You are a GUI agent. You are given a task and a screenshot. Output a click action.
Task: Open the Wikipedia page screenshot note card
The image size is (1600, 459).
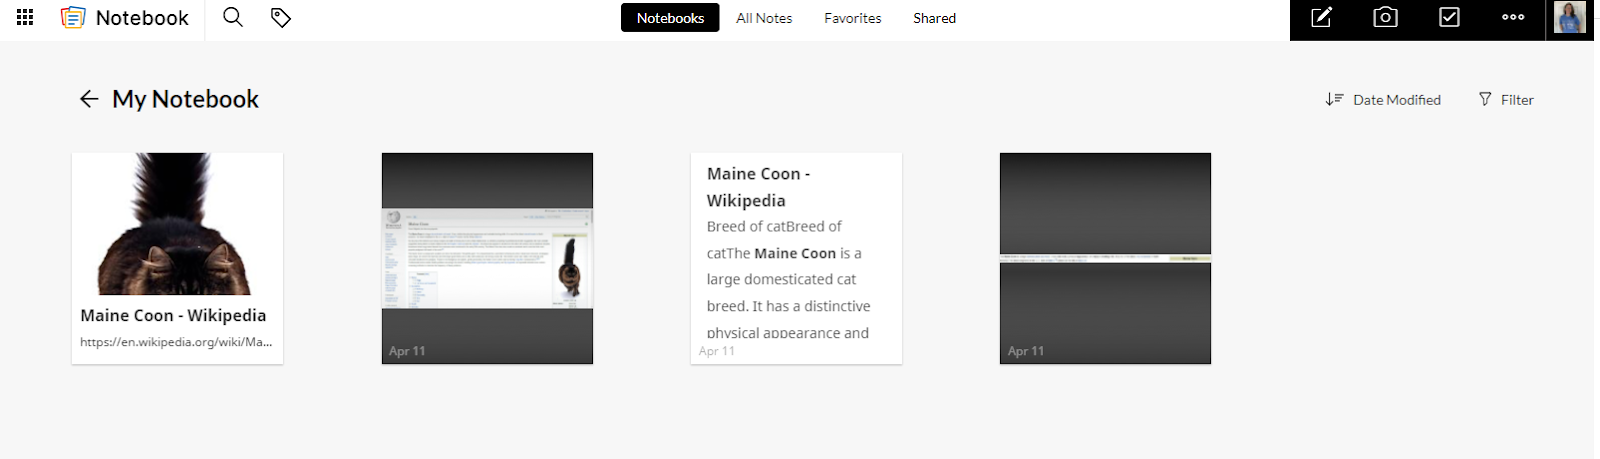487,258
